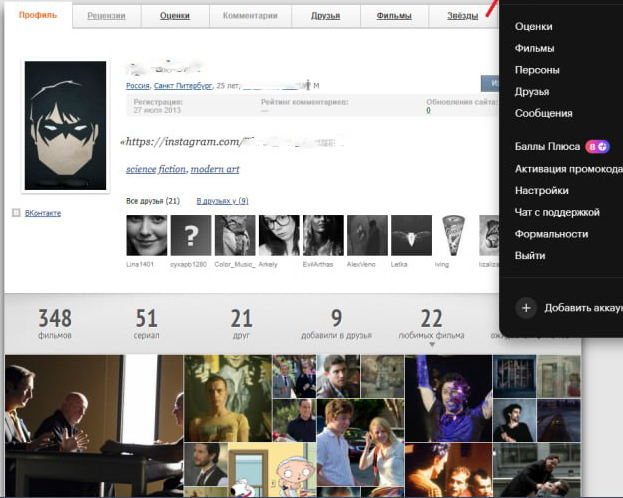Click the ice cream avatar of friend iving
The width and height of the screenshot is (623, 498).
453,235
